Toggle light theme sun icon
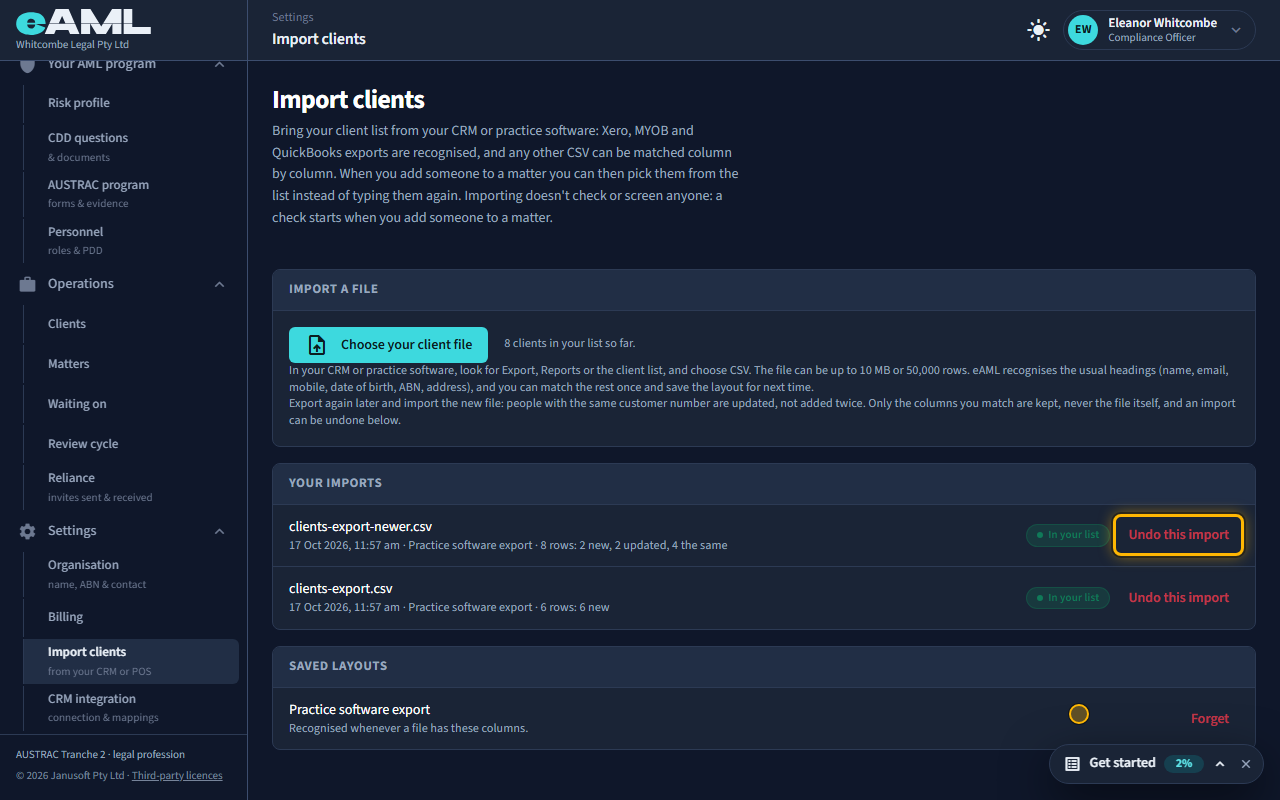Viewport: 1280px width, 800px height. pyautogui.click(x=1039, y=30)
